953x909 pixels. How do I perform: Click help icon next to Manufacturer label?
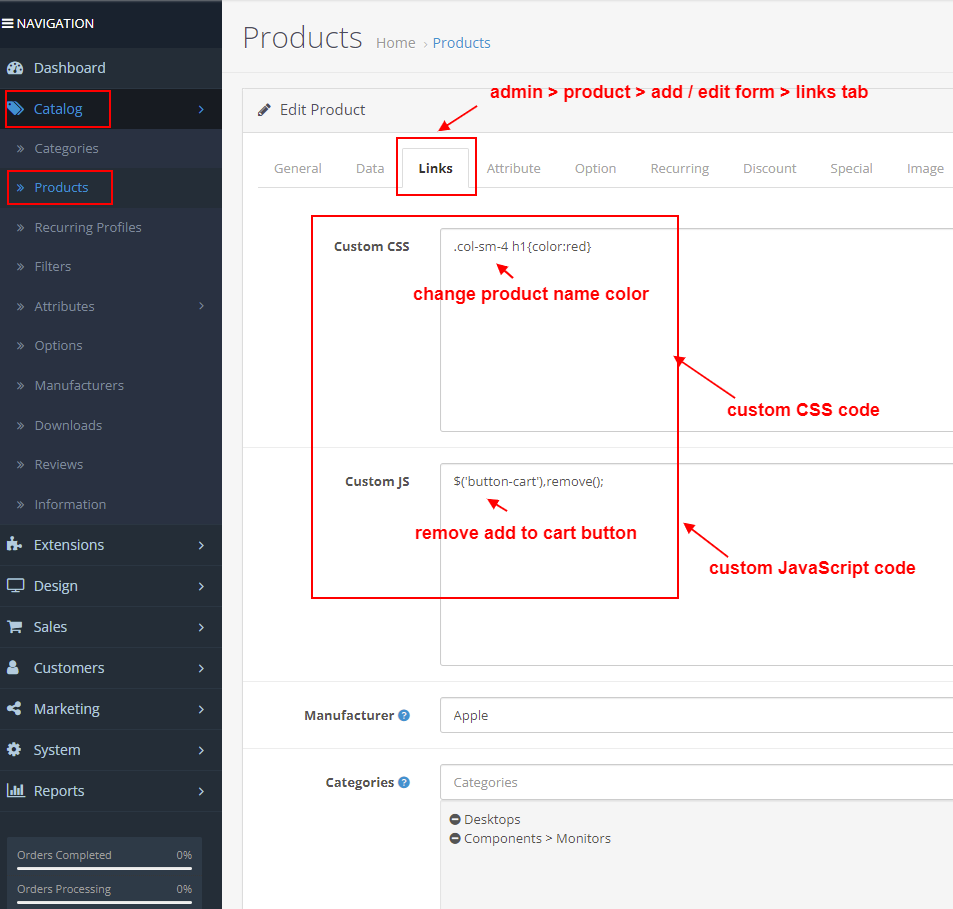[x=404, y=716]
